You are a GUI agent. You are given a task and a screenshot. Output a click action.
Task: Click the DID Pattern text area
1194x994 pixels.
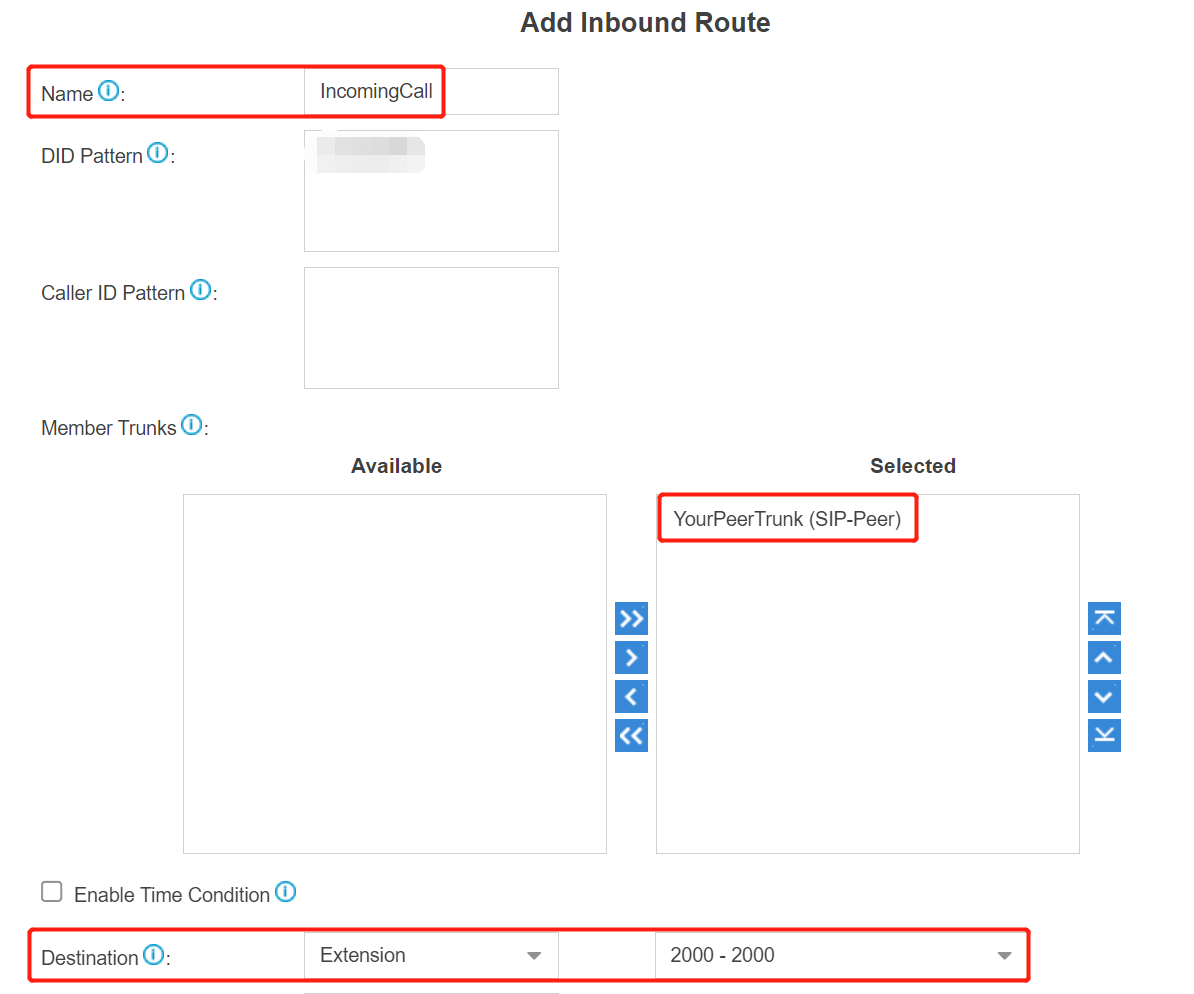431,191
